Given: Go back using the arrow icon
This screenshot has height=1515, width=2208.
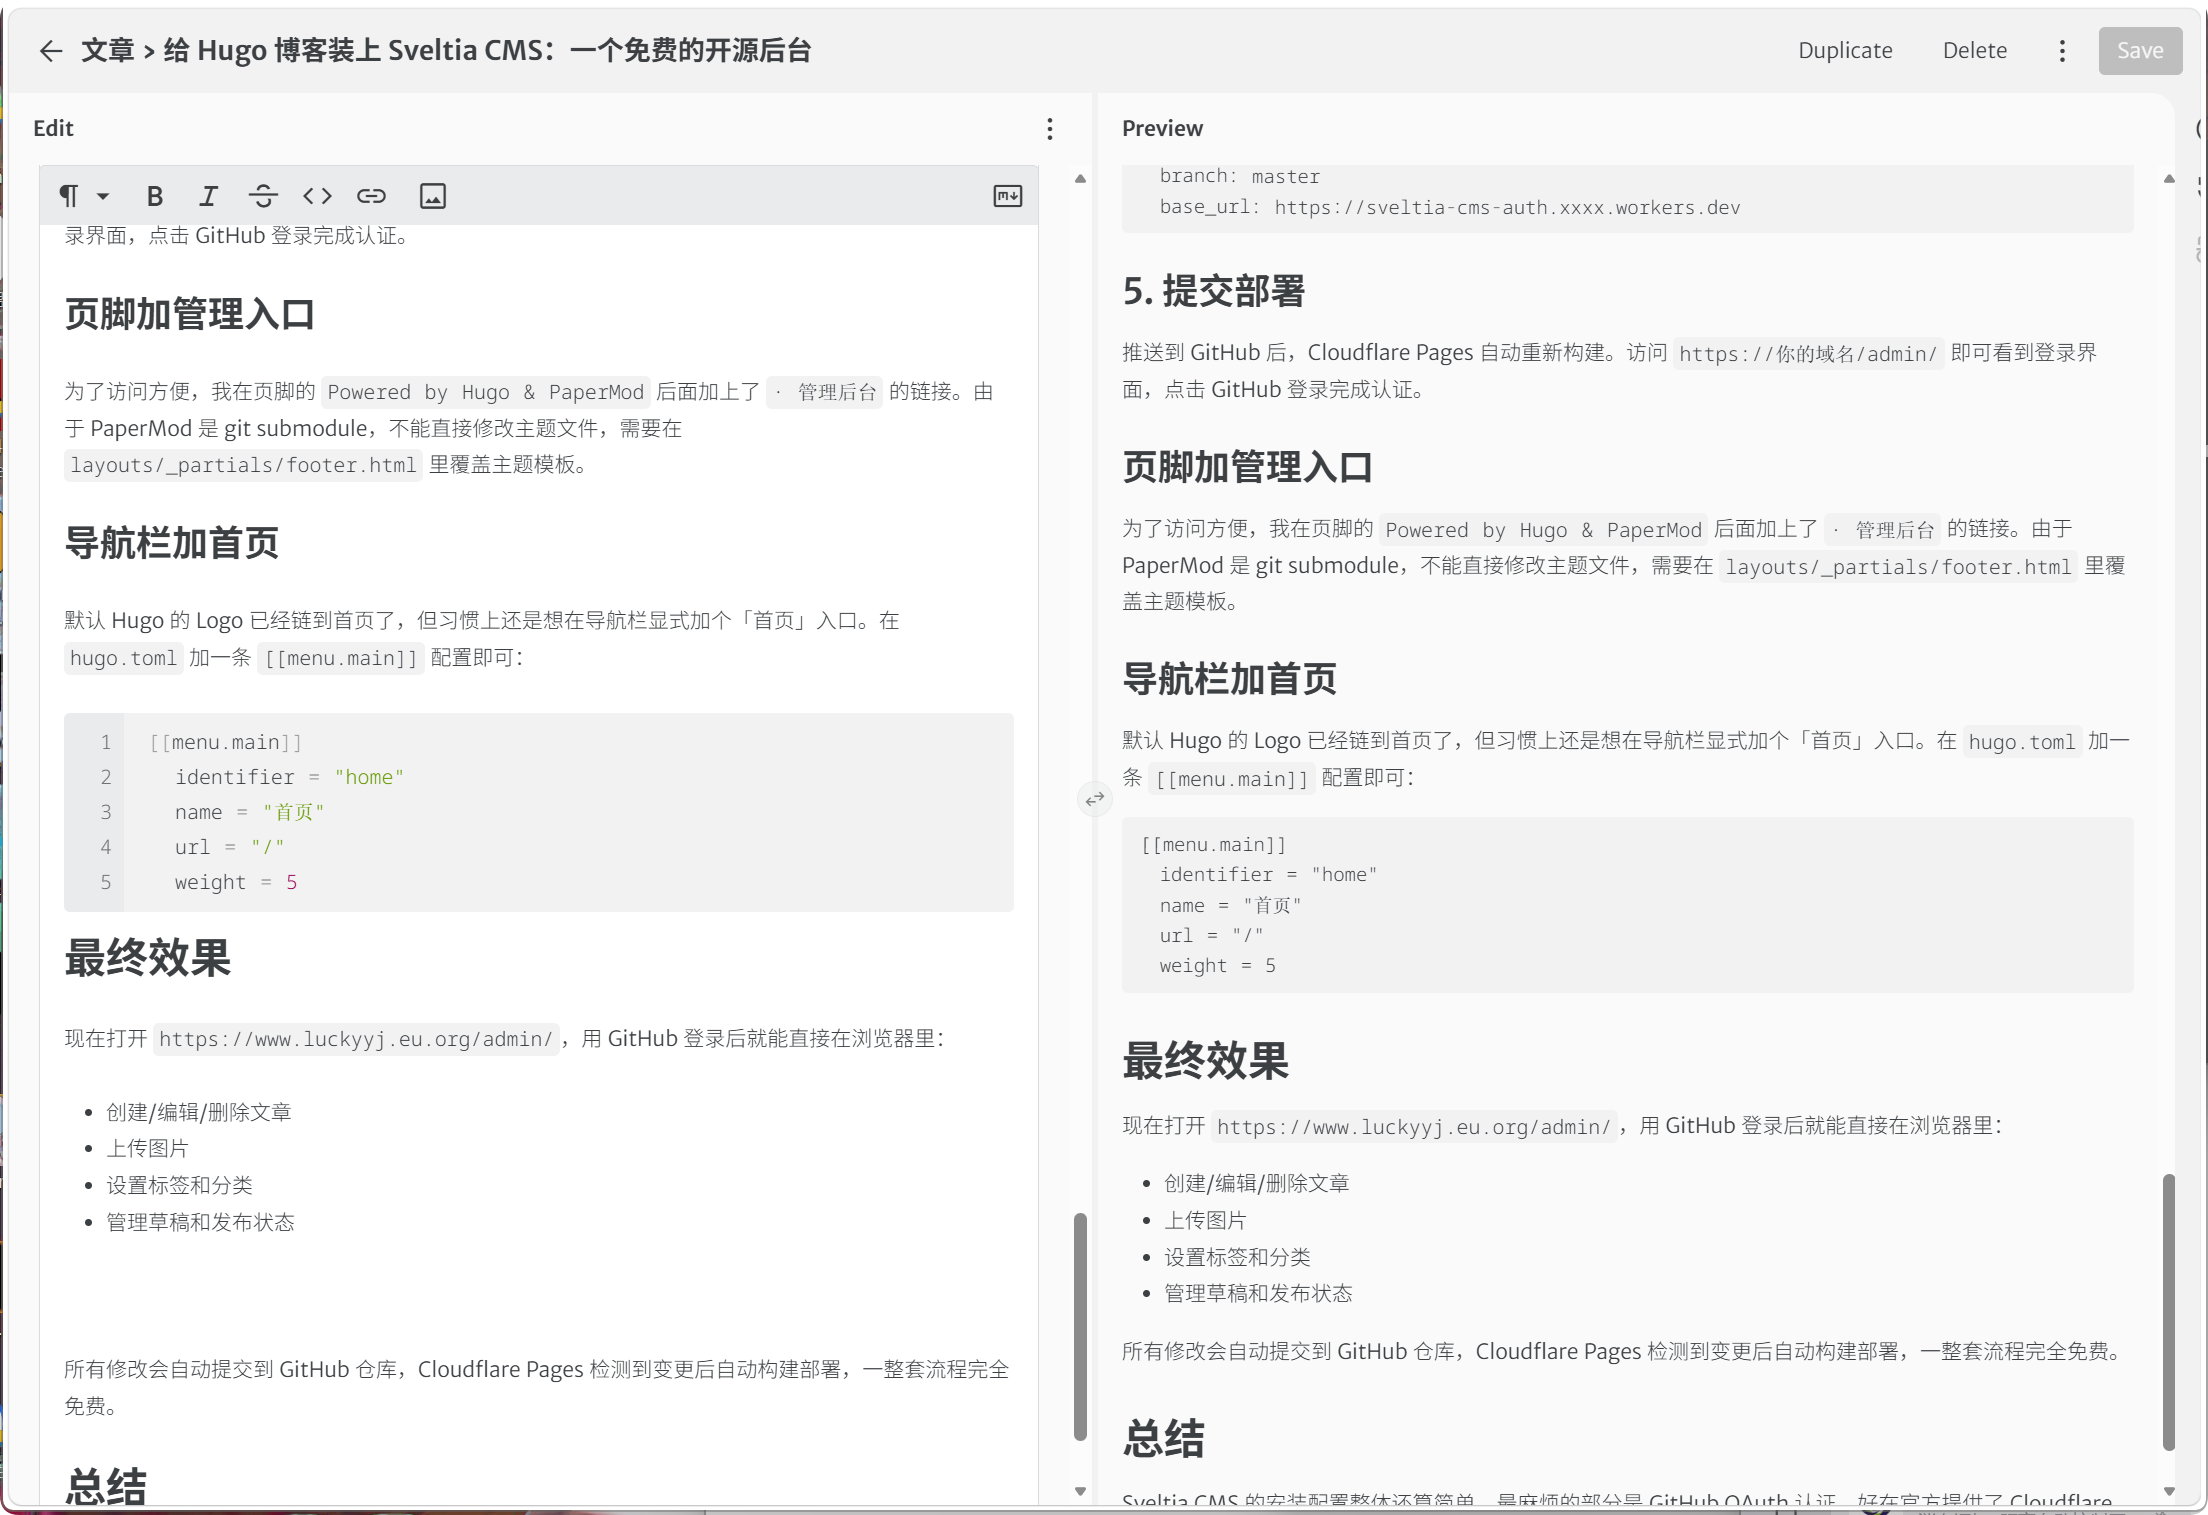Looking at the screenshot, I should click(x=51, y=51).
